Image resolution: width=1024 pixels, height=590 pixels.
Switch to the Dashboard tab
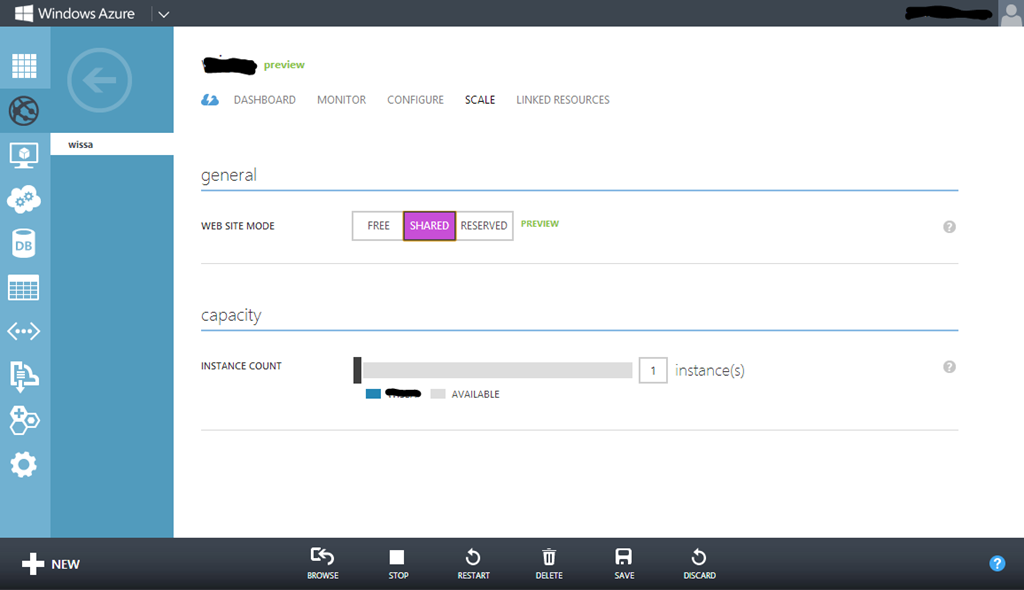pyautogui.click(x=264, y=100)
